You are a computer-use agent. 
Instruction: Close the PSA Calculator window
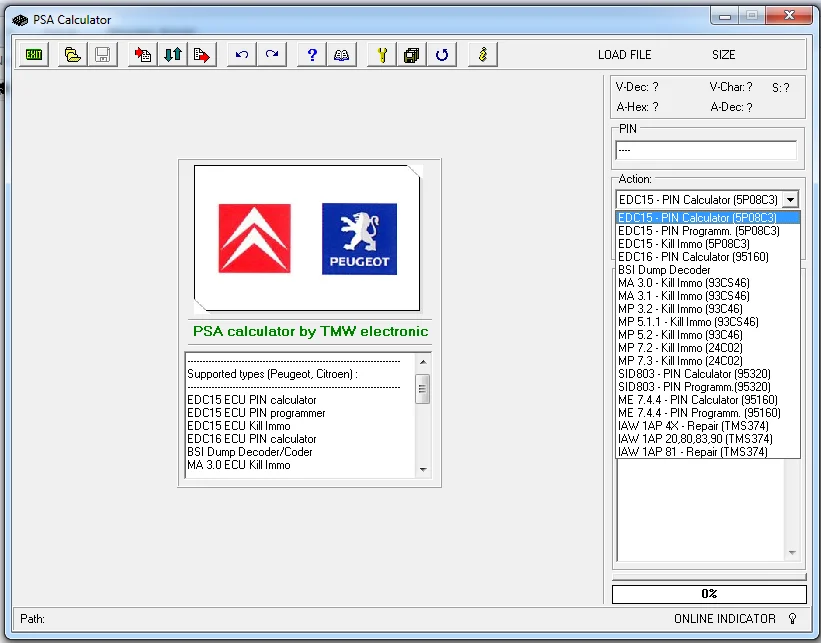click(x=789, y=16)
